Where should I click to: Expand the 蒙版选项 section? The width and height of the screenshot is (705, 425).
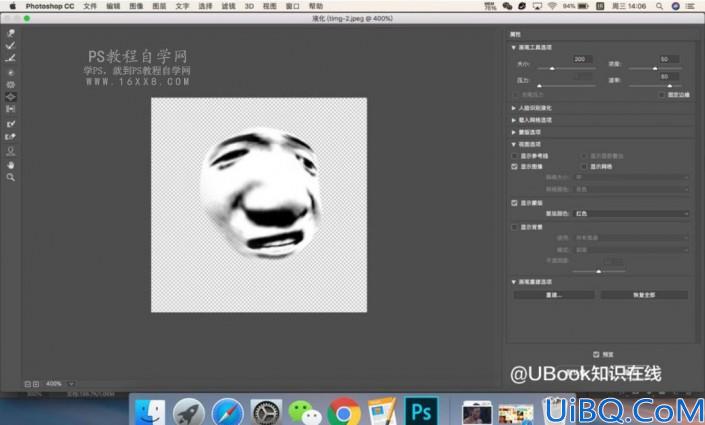click(x=513, y=132)
